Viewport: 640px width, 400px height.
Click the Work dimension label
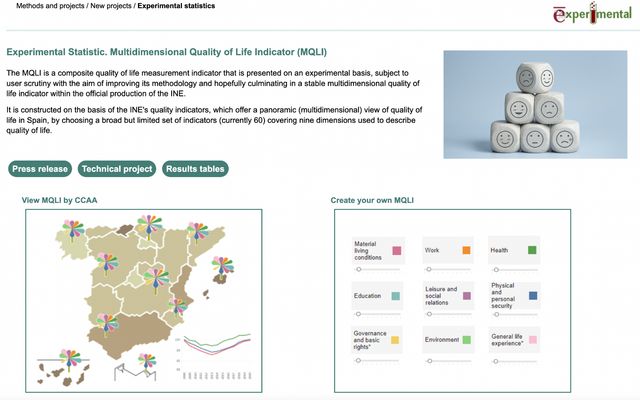point(432,250)
